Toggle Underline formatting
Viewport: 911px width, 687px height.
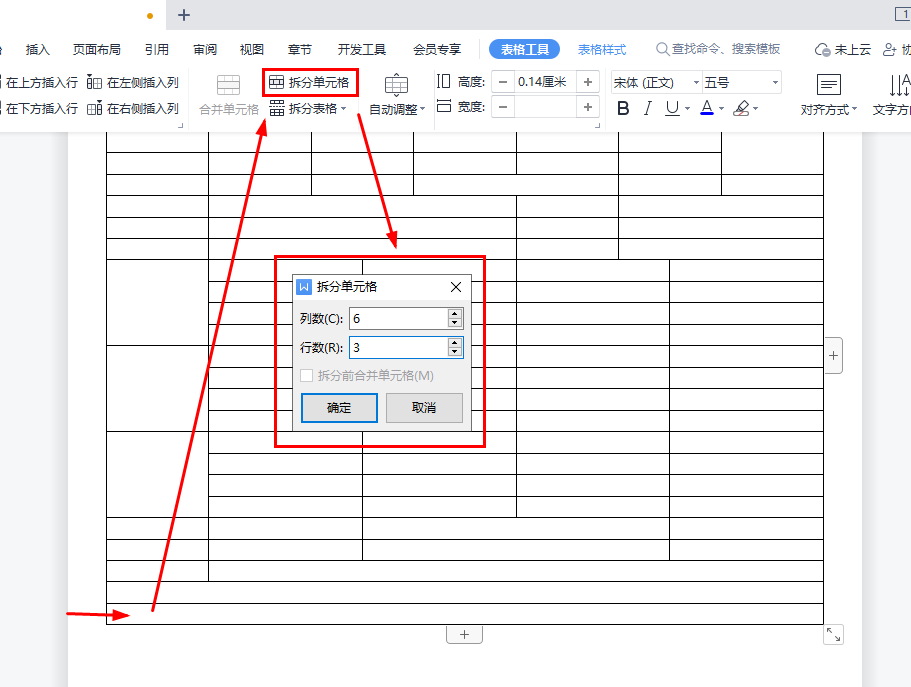coord(672,108)
